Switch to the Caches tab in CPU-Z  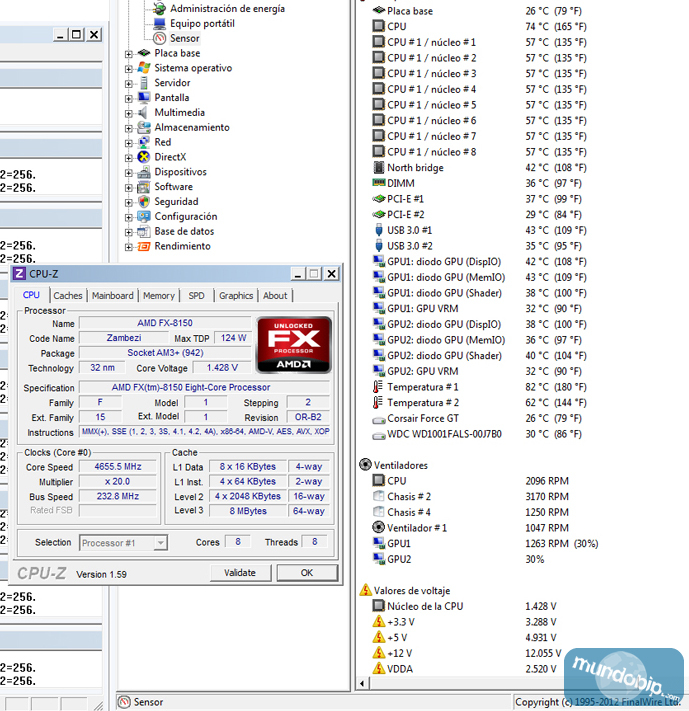coord(68,296)
